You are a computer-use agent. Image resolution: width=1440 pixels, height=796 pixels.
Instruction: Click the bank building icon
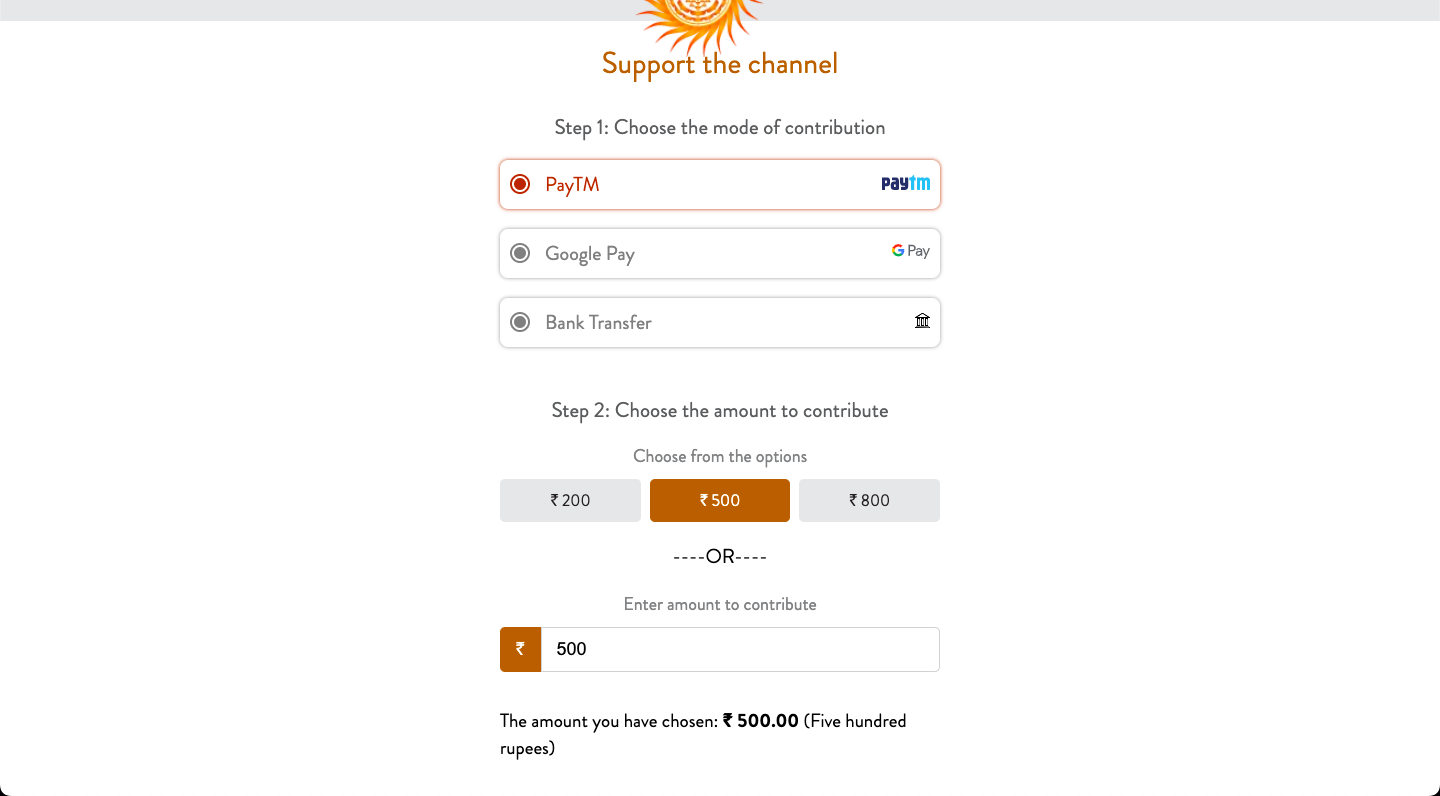[x=922, y=321]
